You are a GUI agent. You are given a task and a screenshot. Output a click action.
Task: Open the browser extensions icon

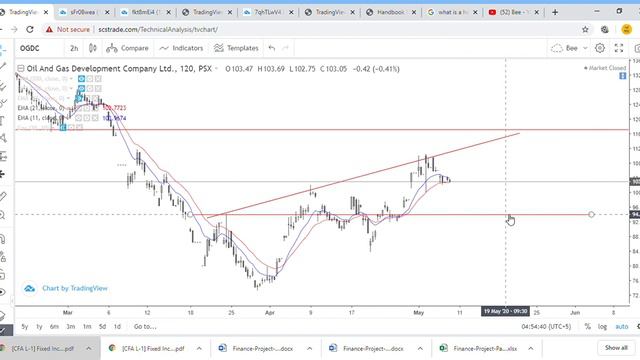(604, 29)
